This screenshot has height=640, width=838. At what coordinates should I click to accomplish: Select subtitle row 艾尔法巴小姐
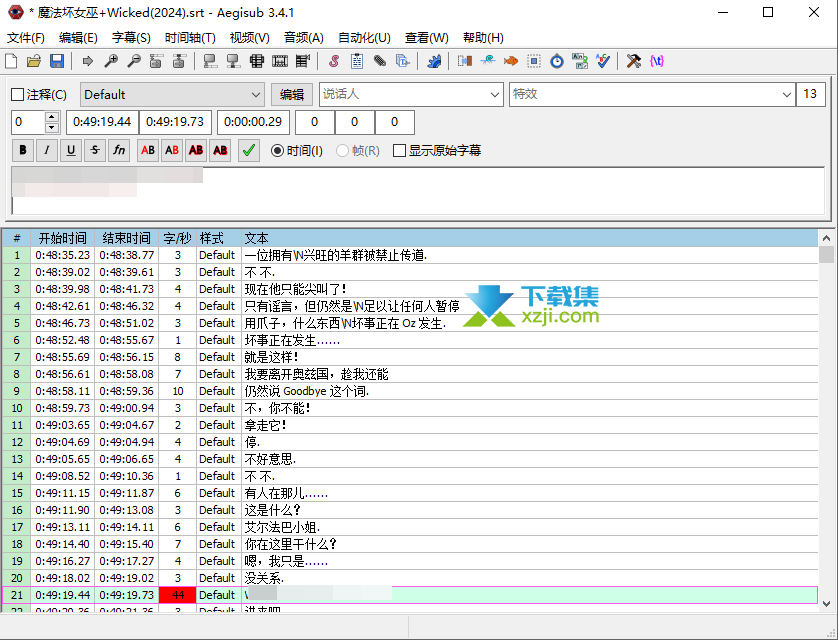point(410,527)
